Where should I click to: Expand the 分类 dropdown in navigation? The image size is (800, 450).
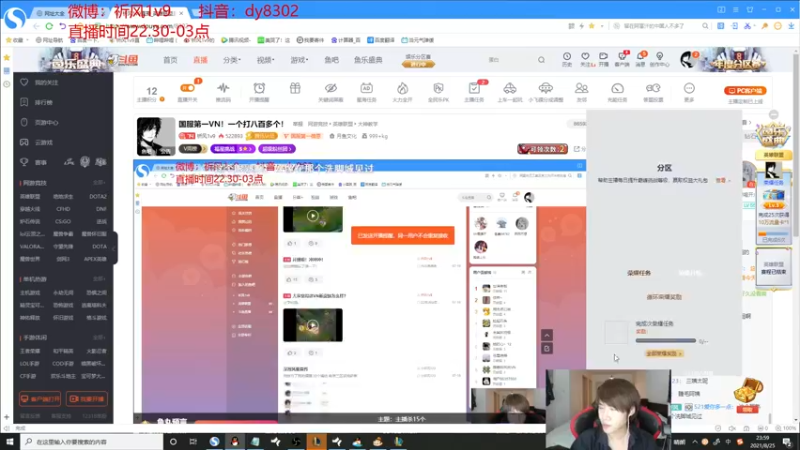click(232, 60)
